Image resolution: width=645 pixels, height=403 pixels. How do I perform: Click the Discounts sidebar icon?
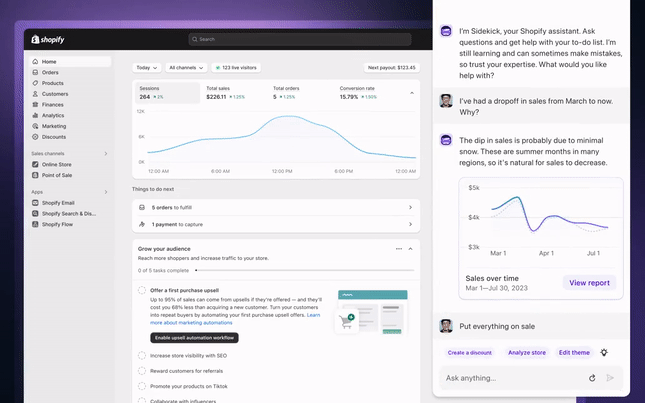[36, 137]
